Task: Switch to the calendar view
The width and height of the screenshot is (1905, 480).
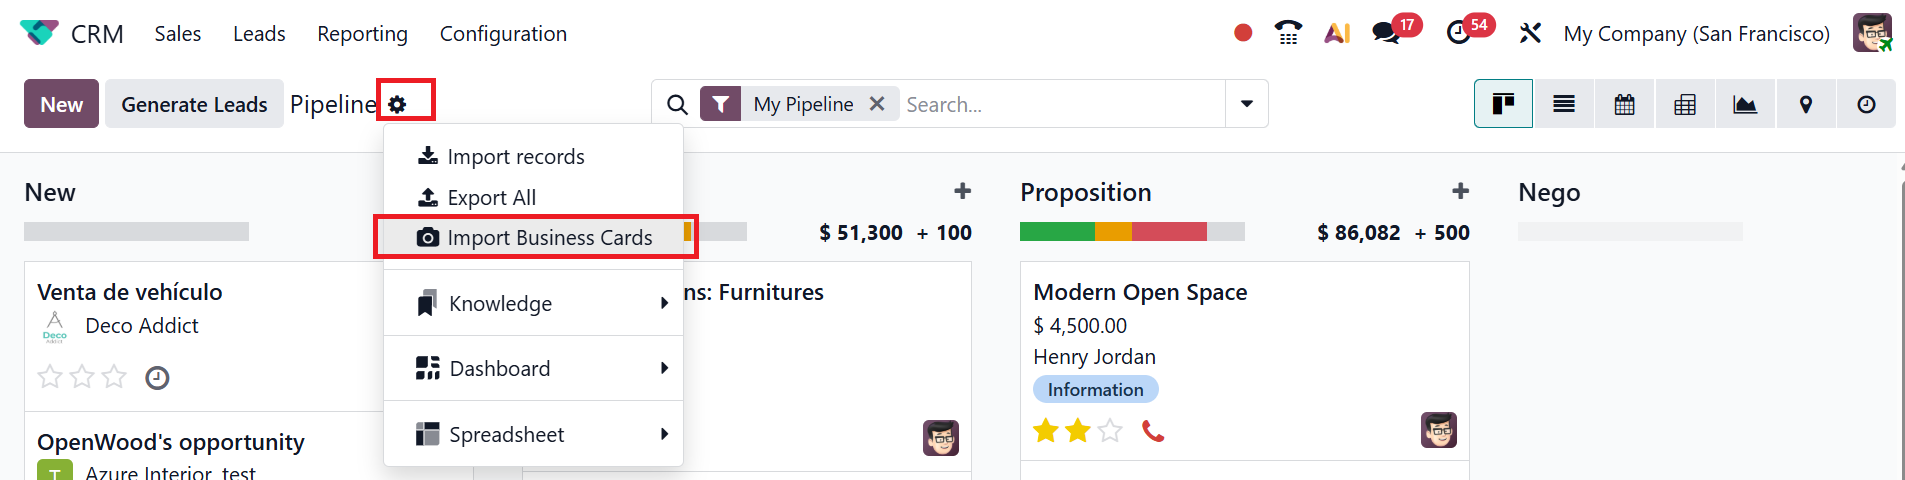Action: [1625, 104]
